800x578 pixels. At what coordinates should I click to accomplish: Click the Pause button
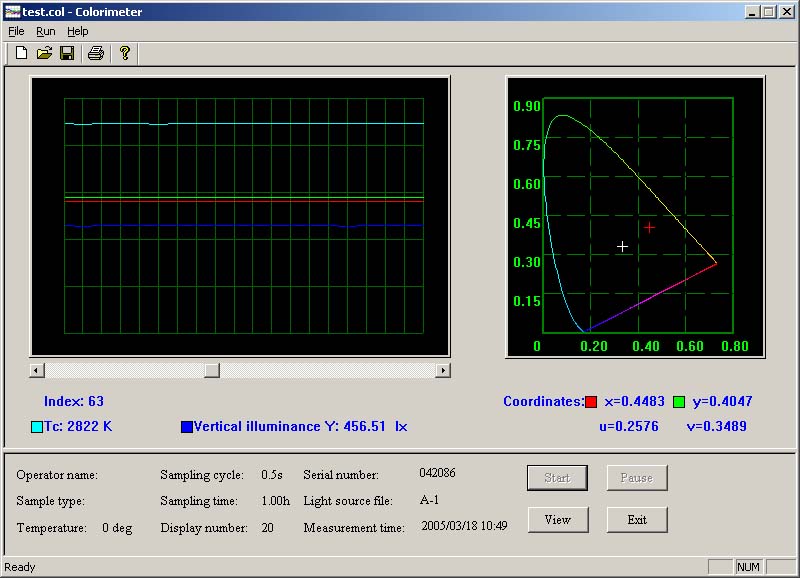[x=637, y=478]
